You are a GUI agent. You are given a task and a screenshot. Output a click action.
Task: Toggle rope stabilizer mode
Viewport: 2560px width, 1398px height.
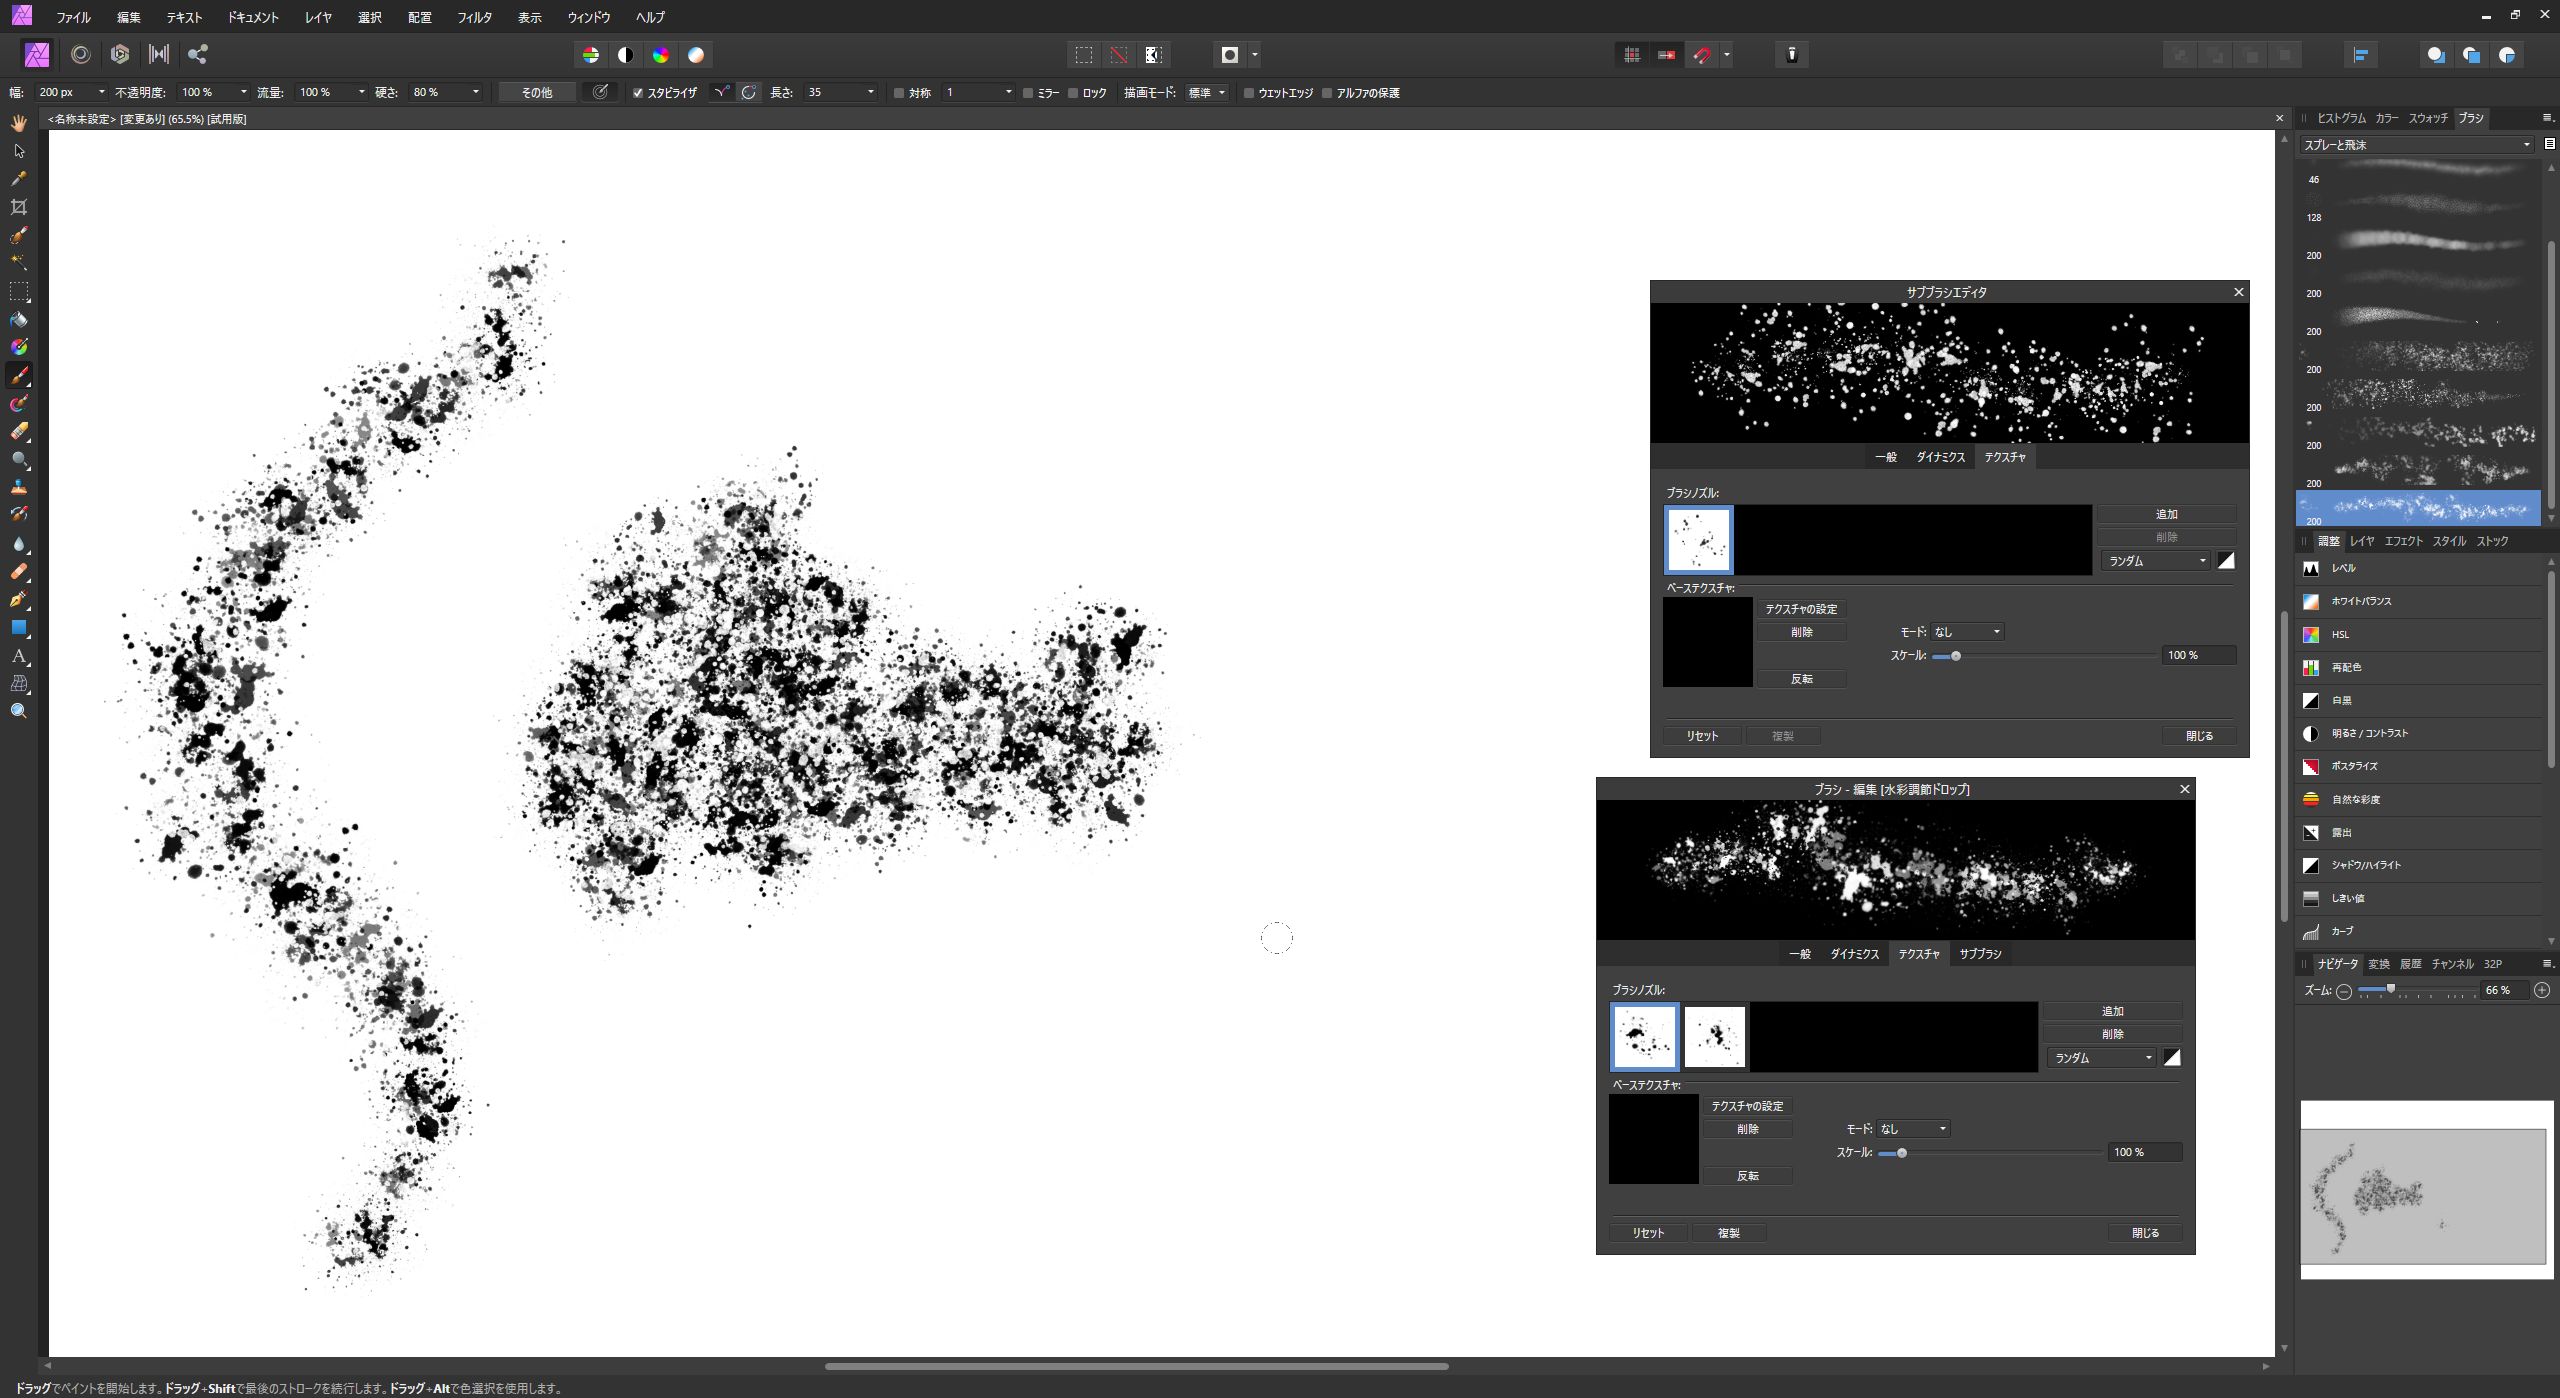coord(721,92)
